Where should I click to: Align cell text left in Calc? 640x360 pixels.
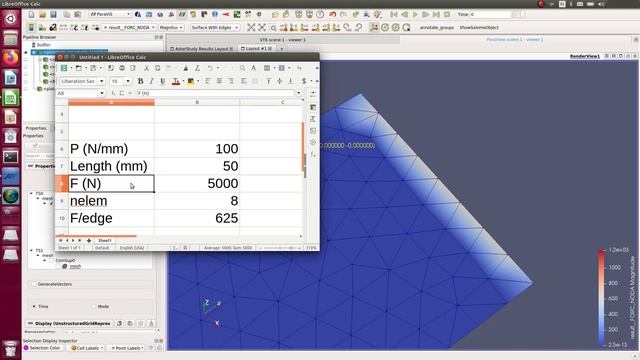tap(208, 81)
